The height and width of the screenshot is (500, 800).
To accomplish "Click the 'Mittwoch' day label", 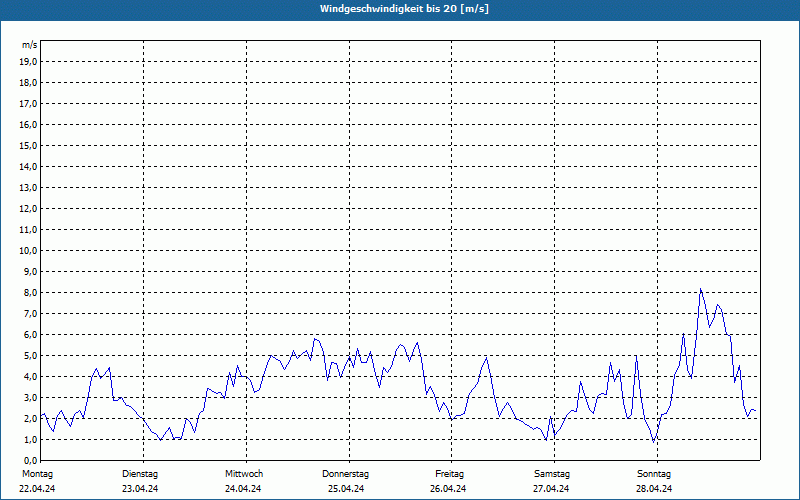I will click(244, 474).
